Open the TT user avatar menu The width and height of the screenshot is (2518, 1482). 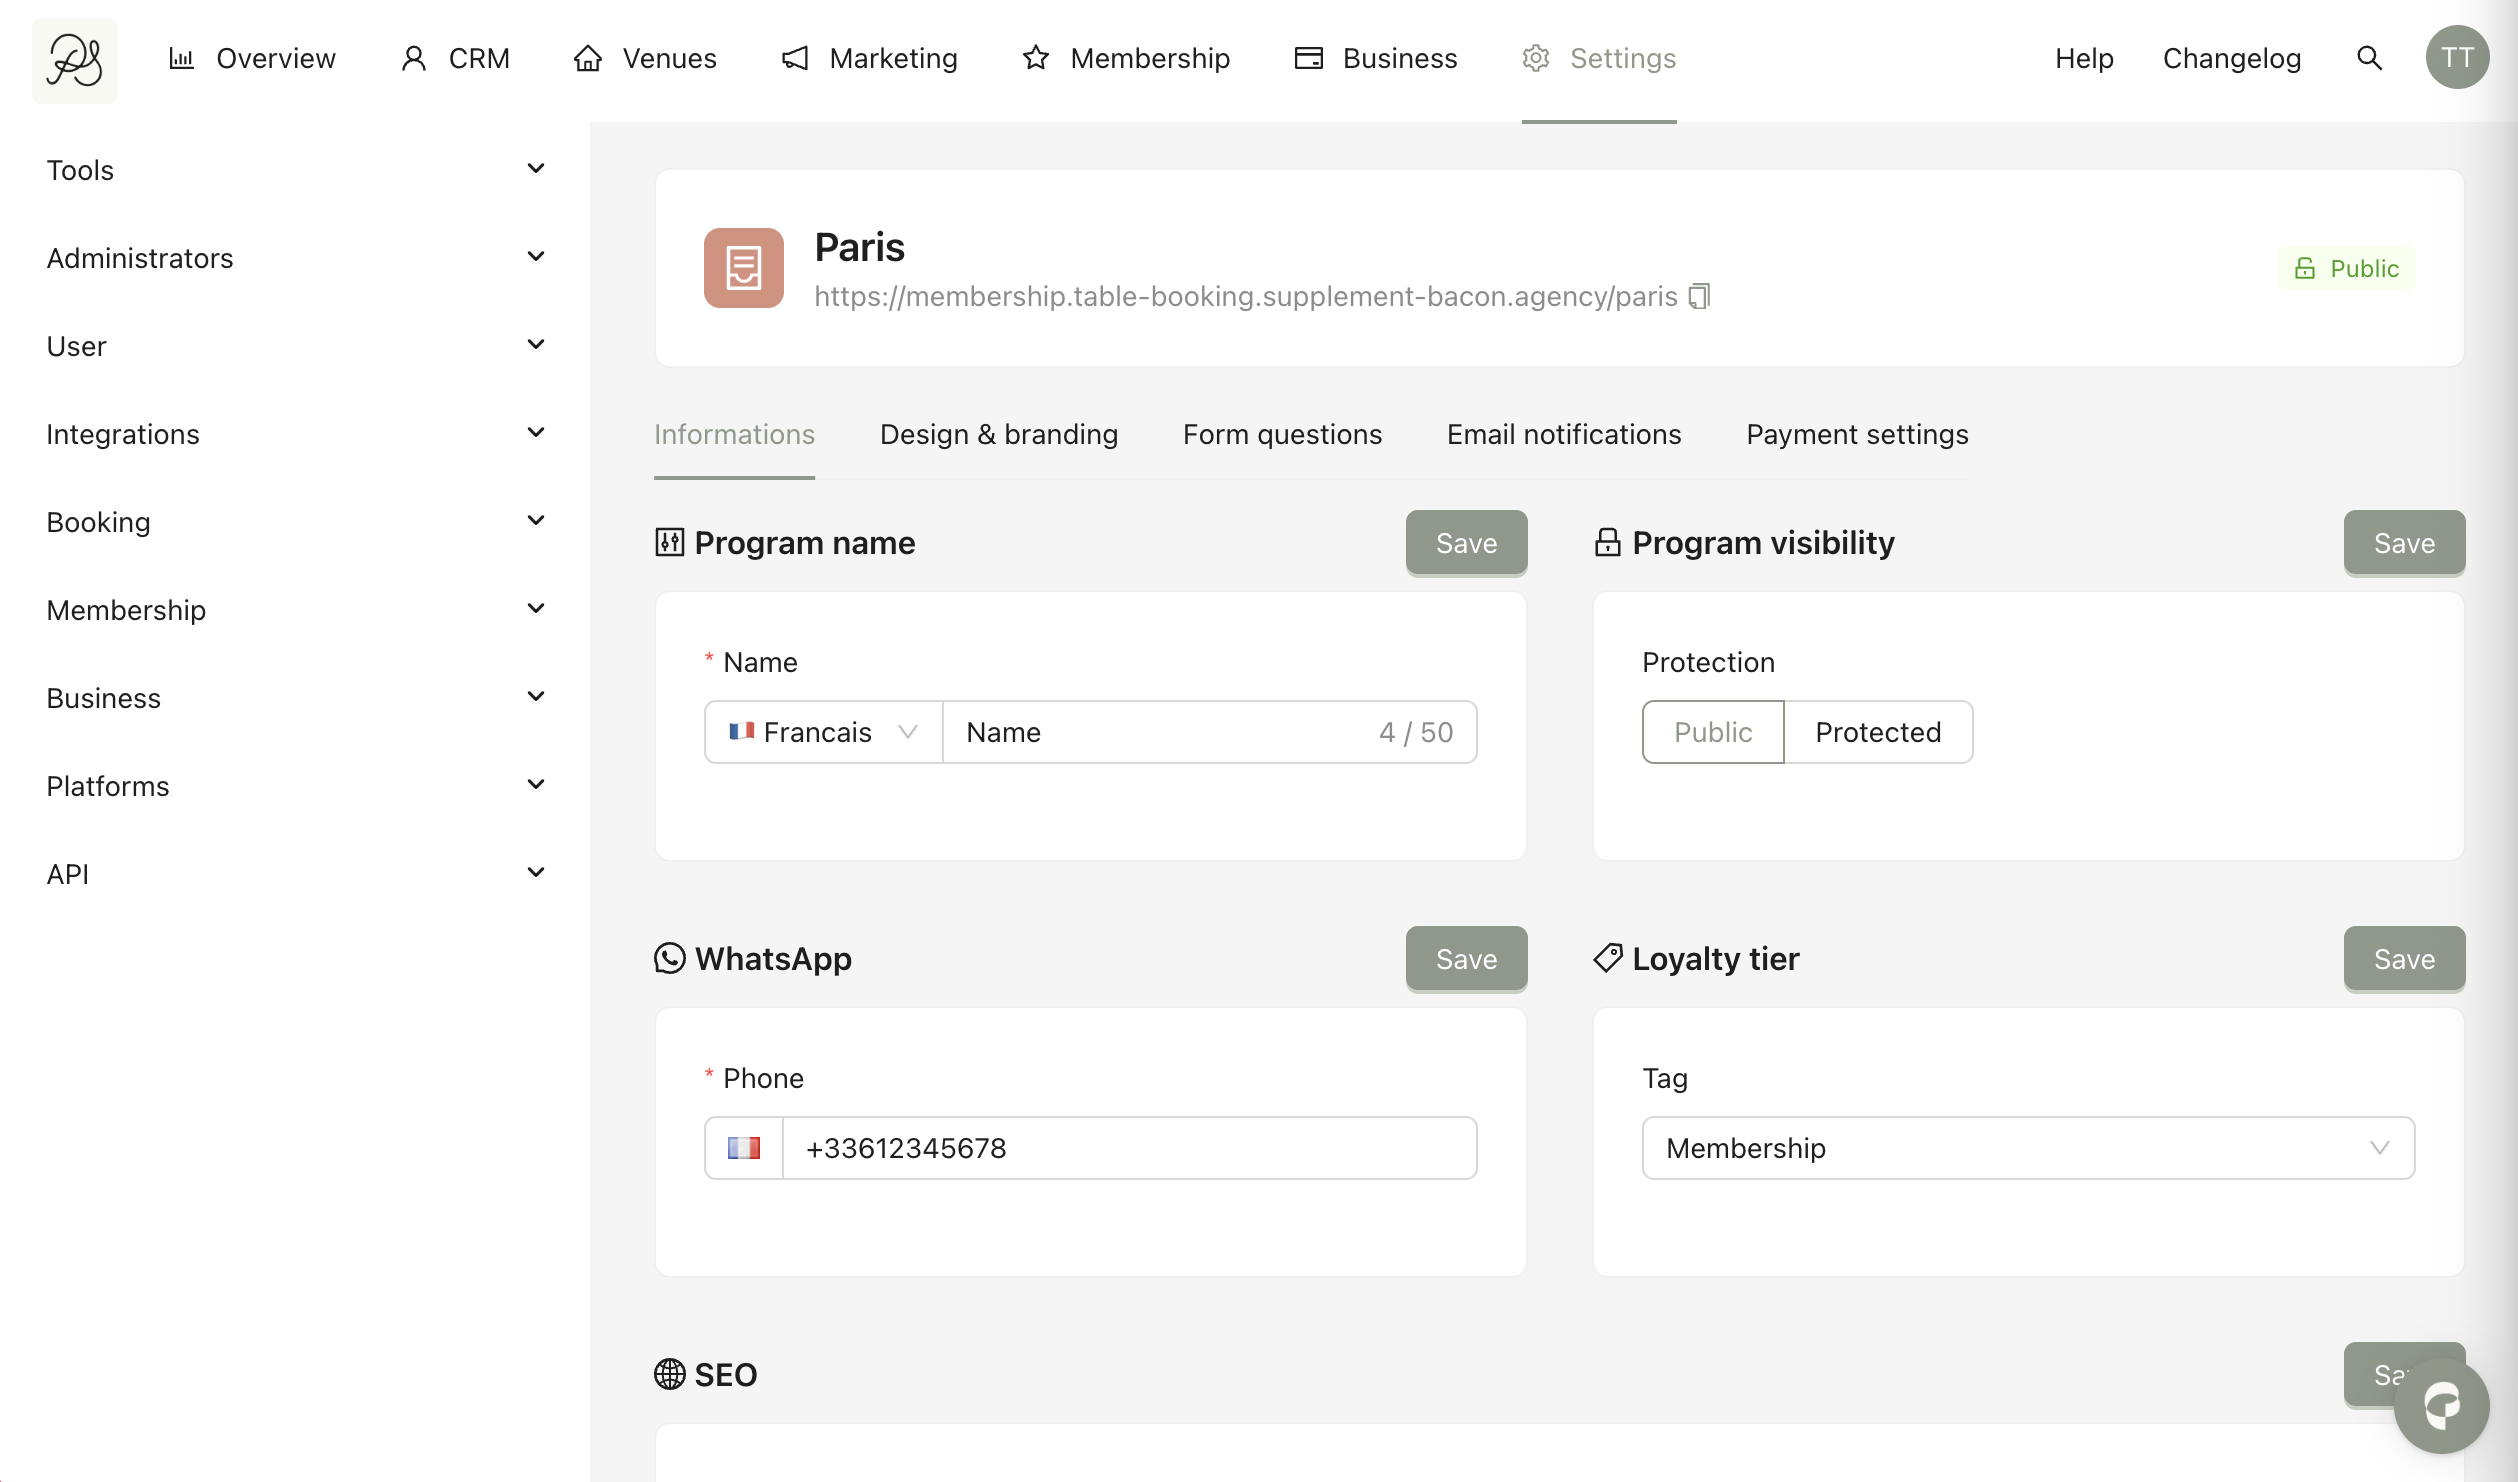click(x=2456, y=58)
